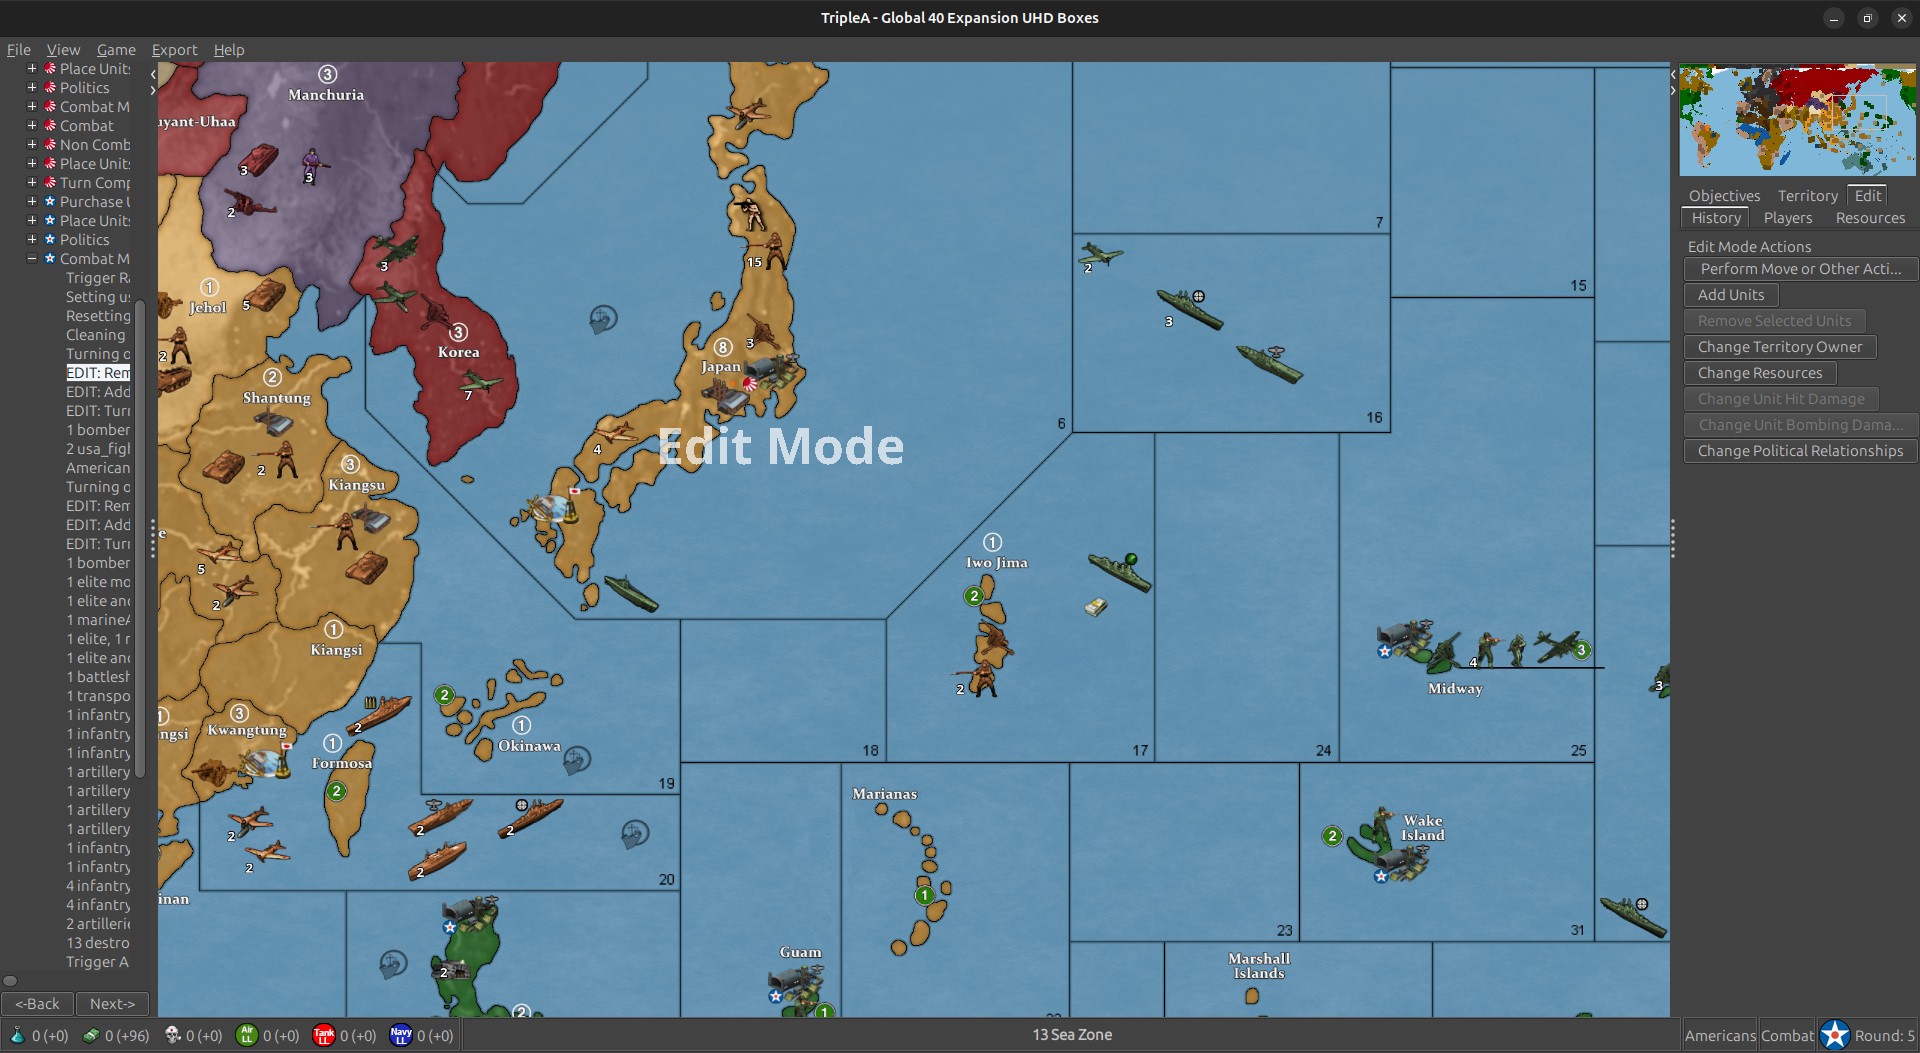Click the Navy LL resource icon in status bar
1920x1053 pixels.
(401, 1035)
